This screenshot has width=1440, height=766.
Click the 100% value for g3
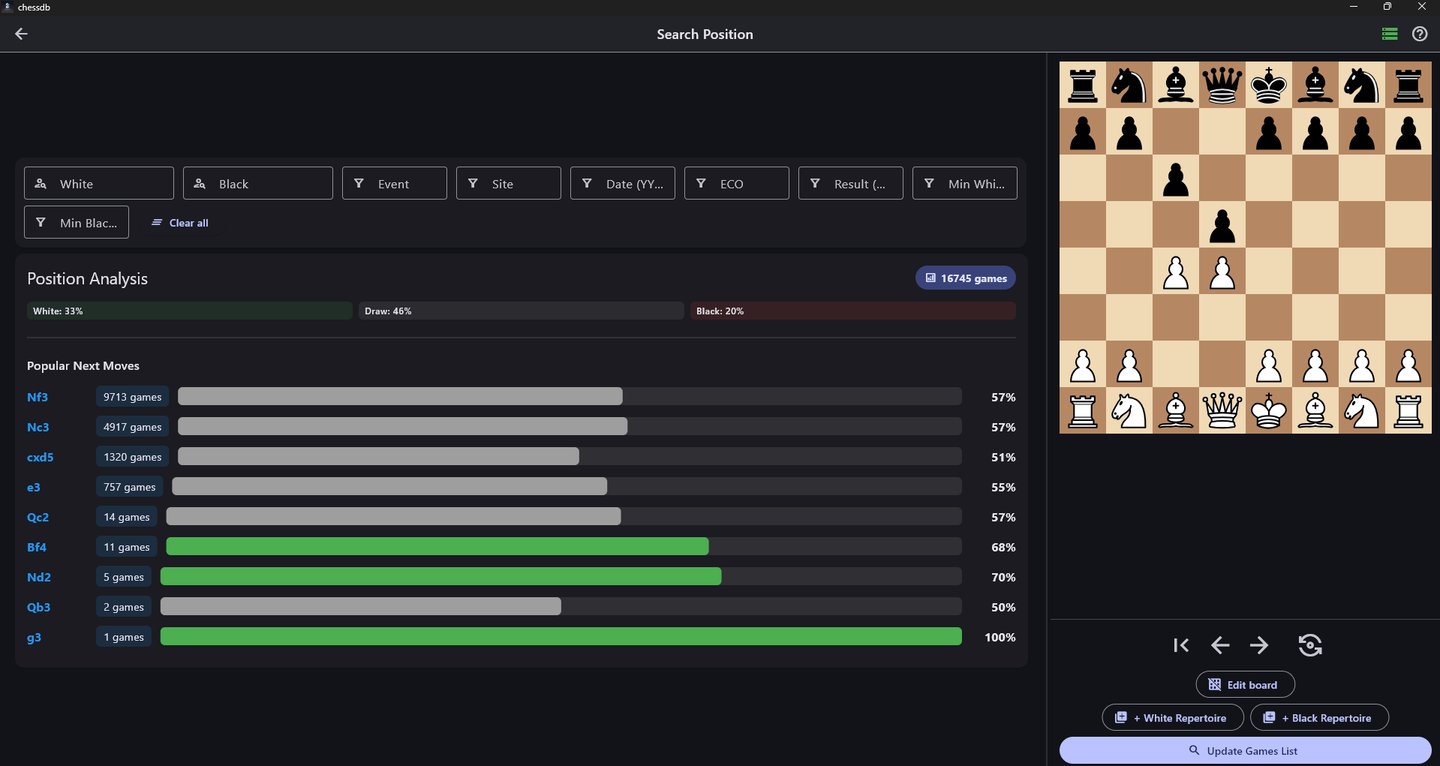(1000, 637)
